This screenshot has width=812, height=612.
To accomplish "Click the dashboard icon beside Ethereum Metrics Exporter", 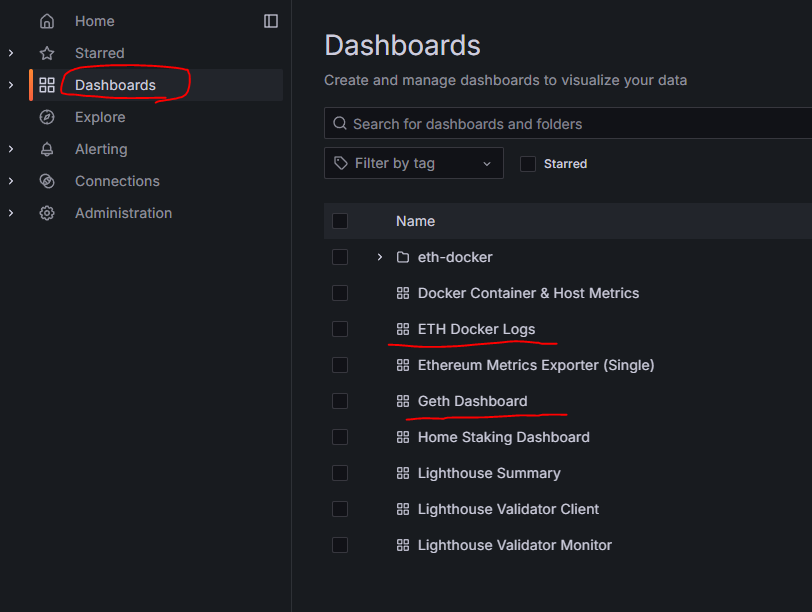I will tap(403, 365).
